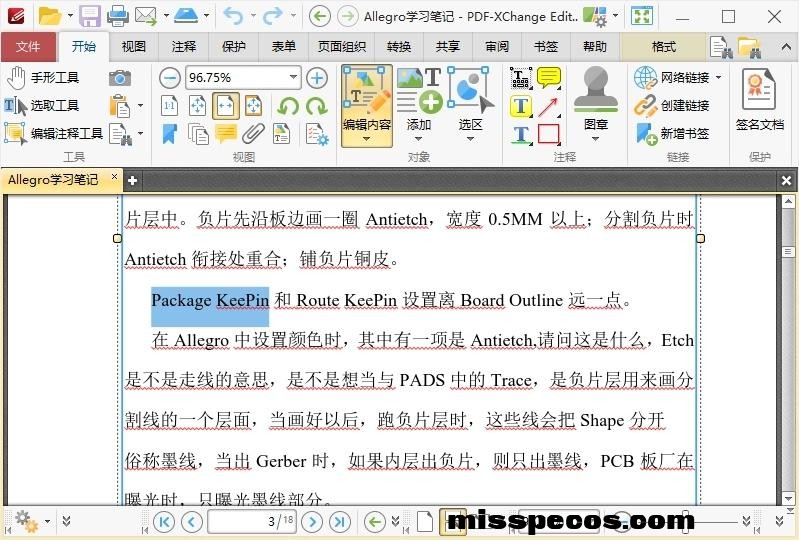Toggle Fit Page view mode
This screenshot has height=540, width=799.
point(198,106)
